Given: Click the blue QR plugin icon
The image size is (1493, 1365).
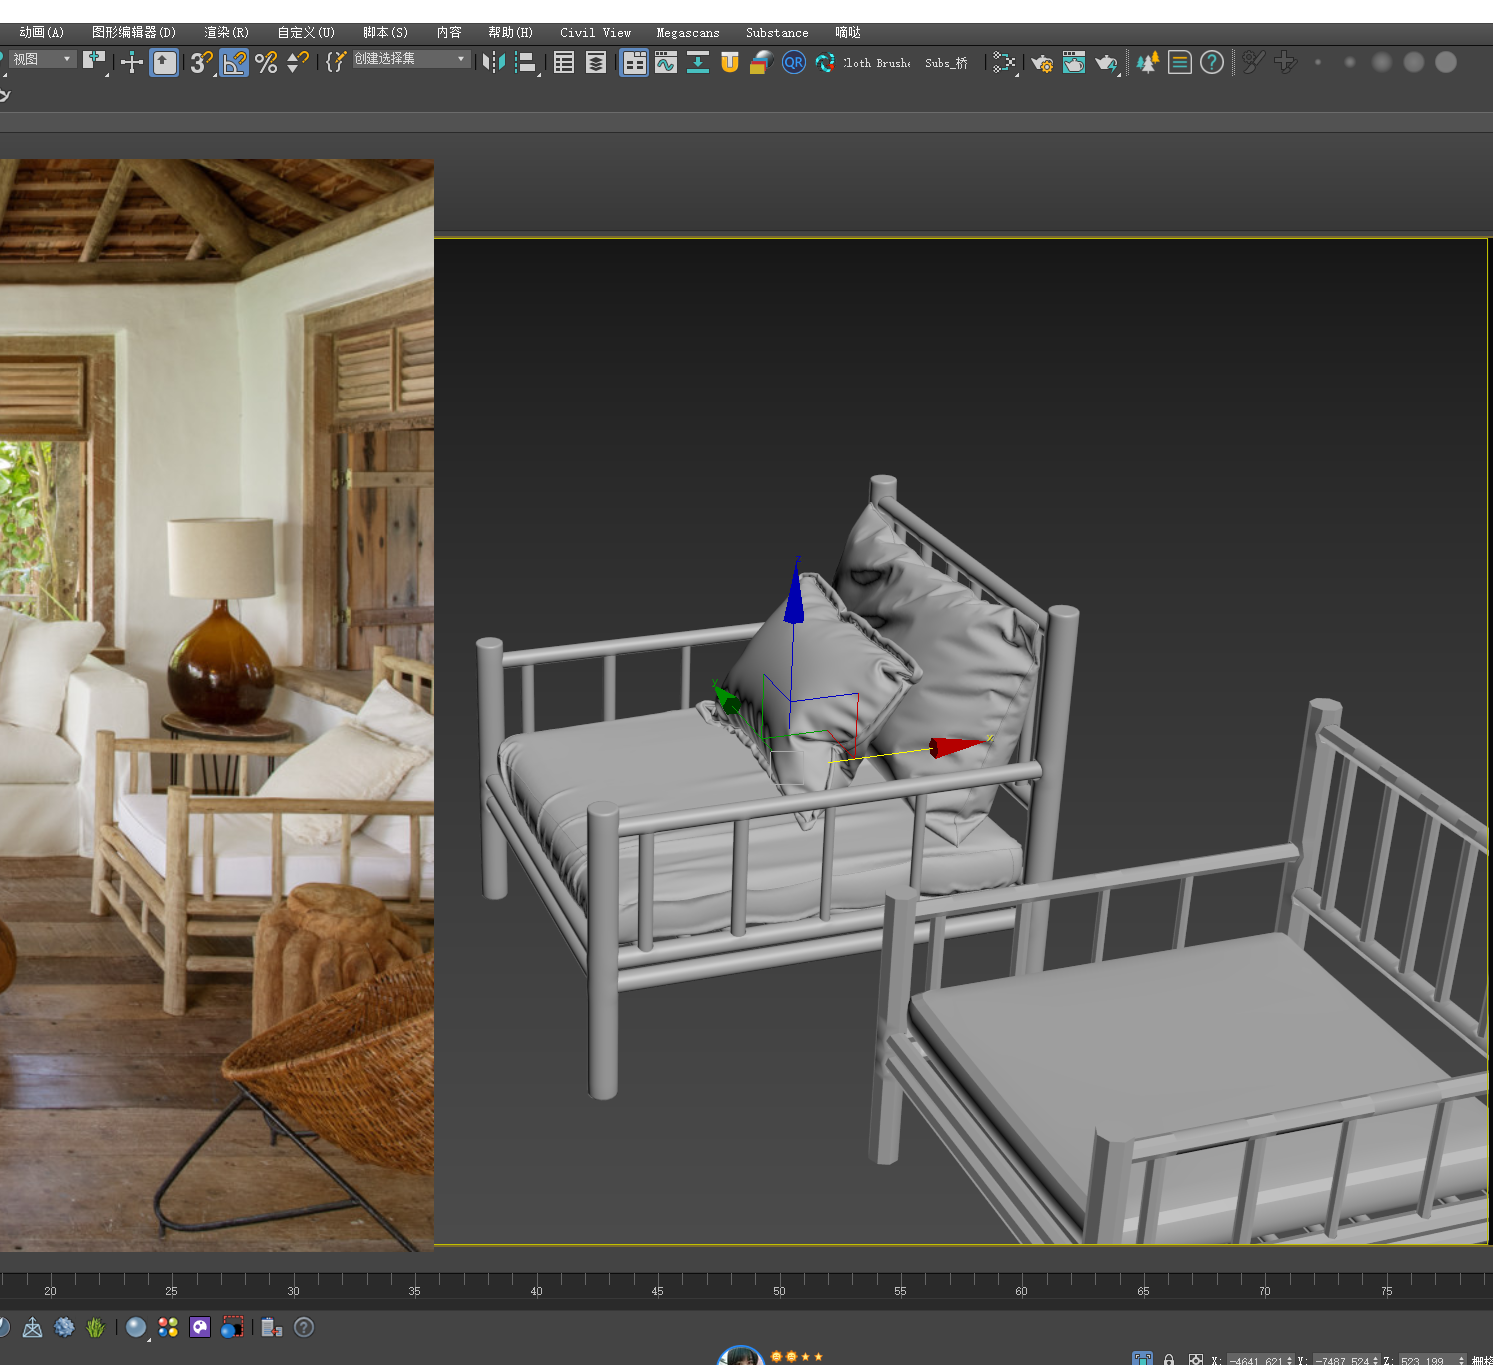Looking at the screenshot, I should click(794, 63).
